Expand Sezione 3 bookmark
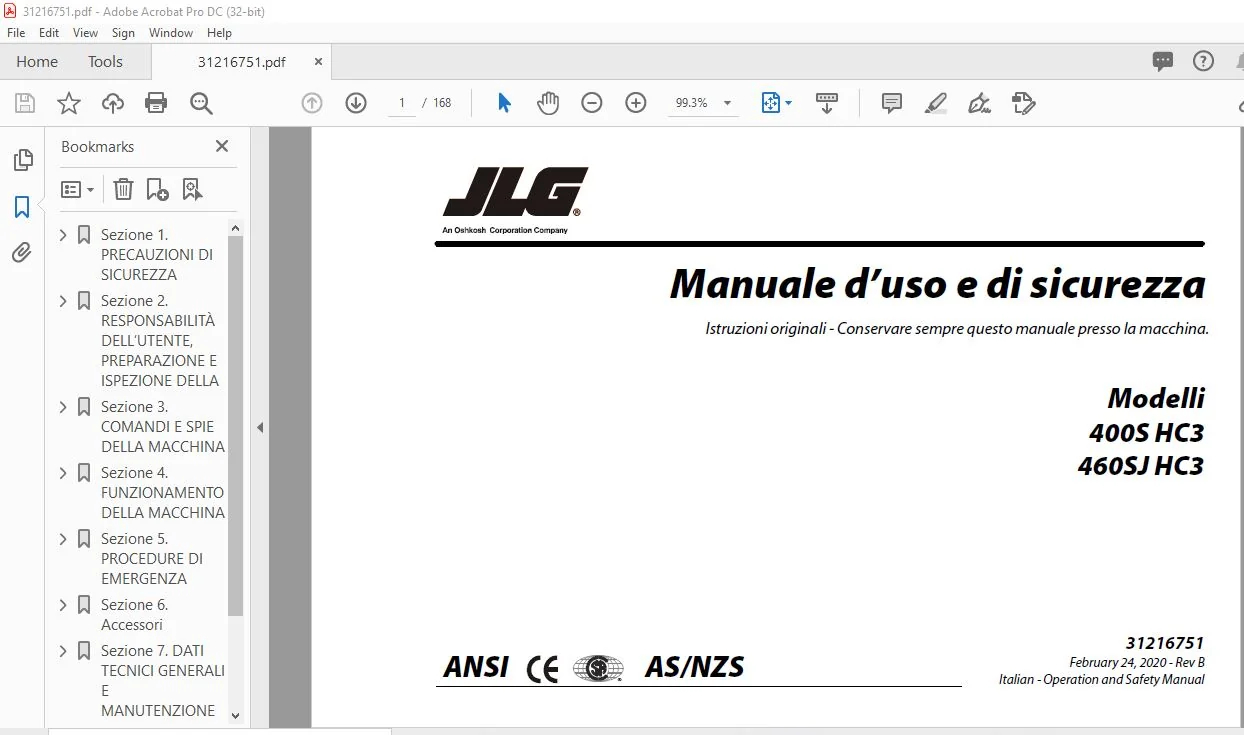This screenshot has height=735, width=1244. [63, 407]
